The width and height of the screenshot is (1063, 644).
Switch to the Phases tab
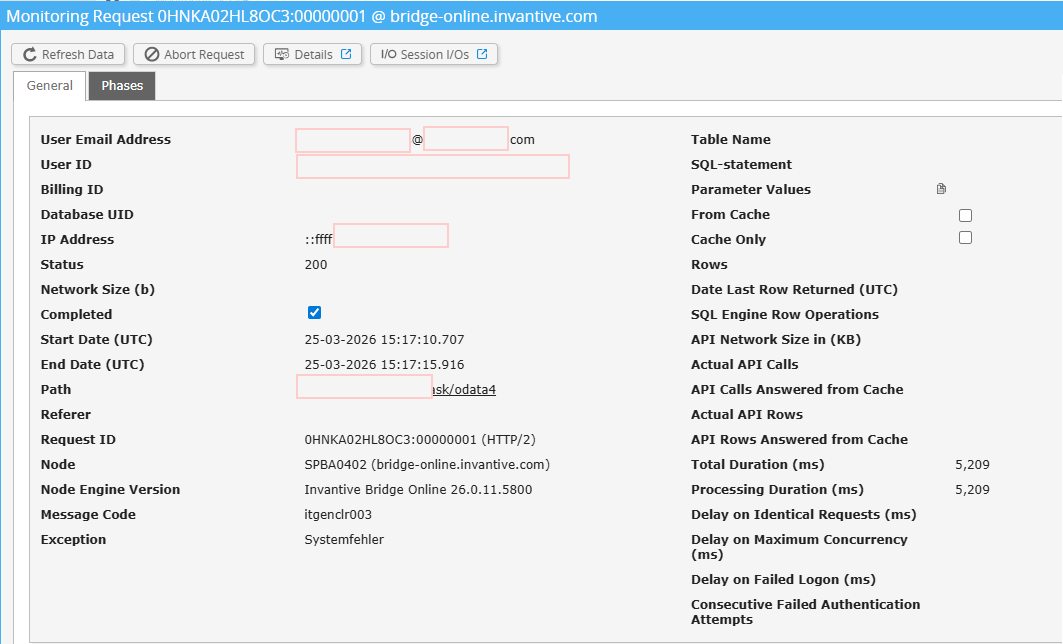click(122, 86)
